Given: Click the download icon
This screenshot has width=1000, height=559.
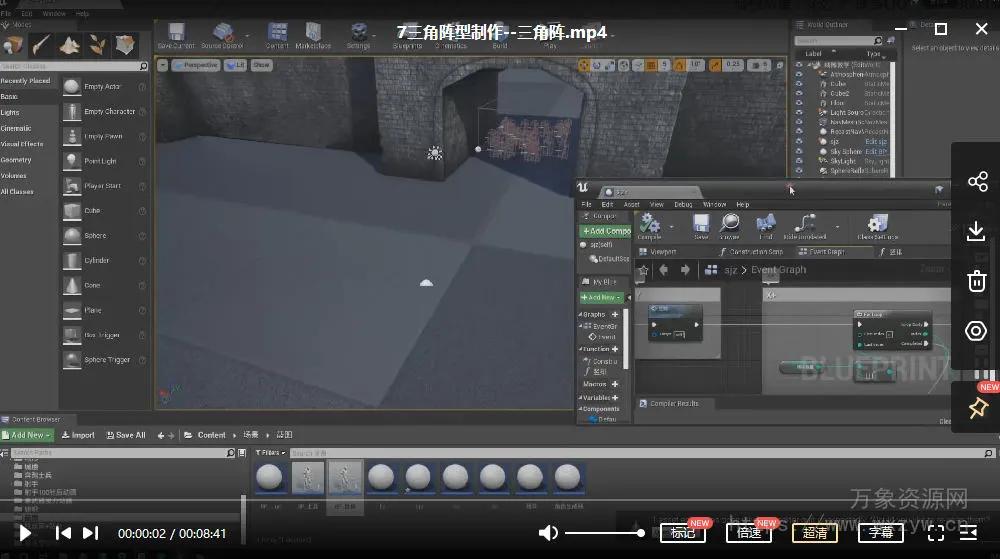Looking at the screenshot, I should coord(977,231).
